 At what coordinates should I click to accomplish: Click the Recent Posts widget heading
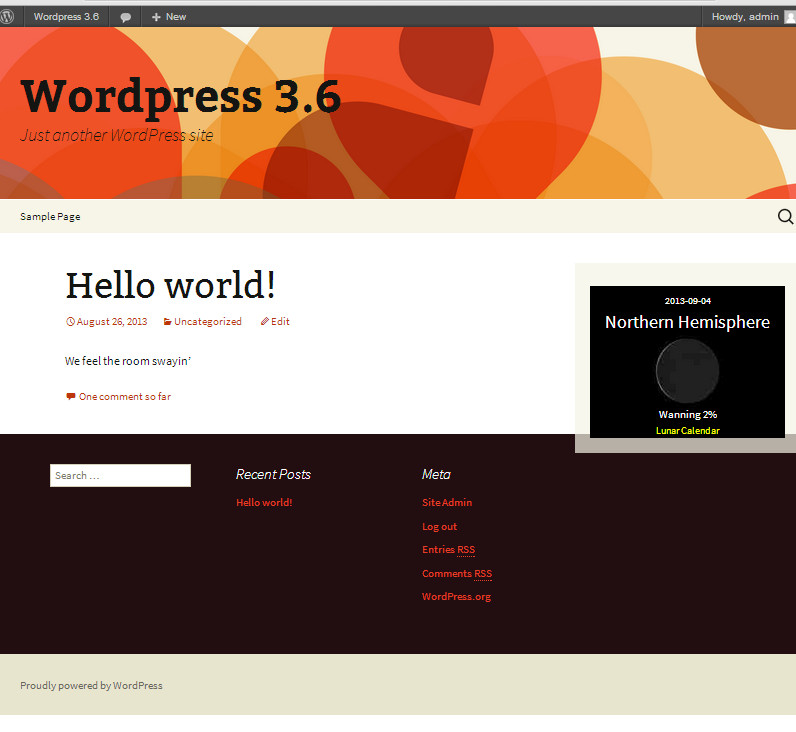click(x=273, y=475)
